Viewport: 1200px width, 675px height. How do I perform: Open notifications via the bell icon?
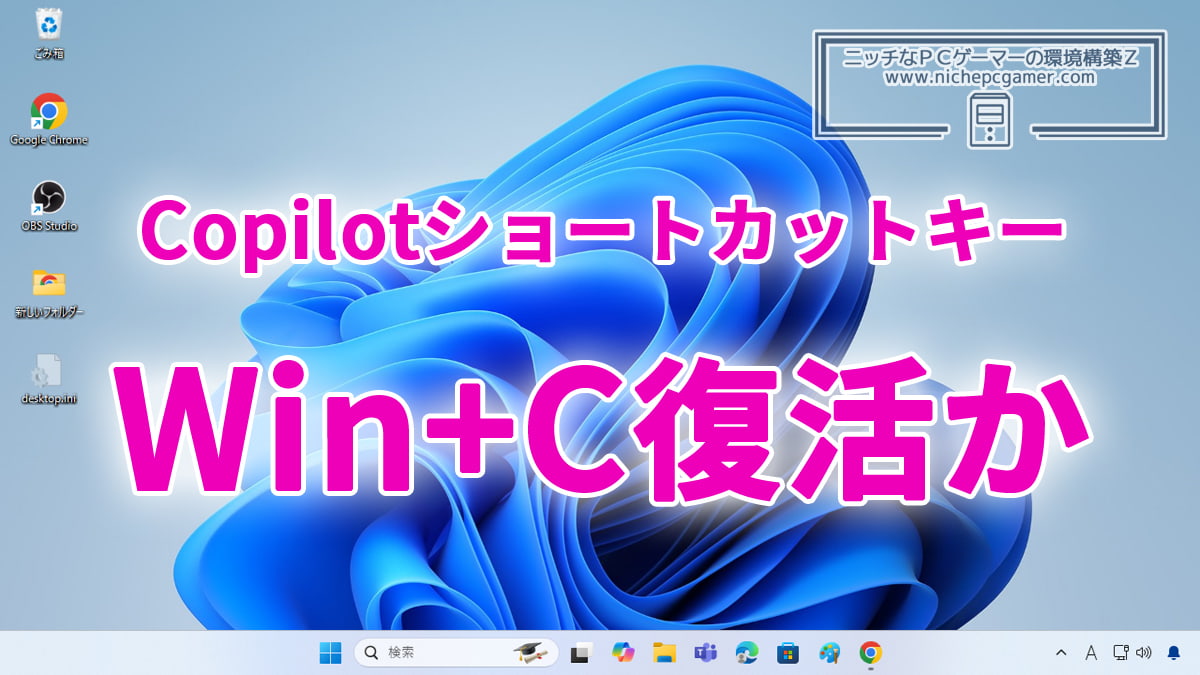click(x=1174, y=653)
